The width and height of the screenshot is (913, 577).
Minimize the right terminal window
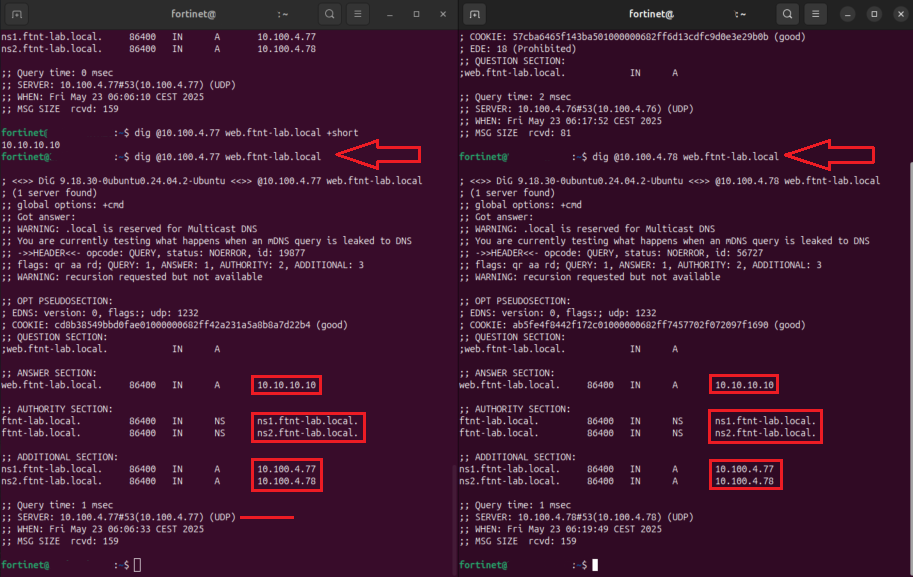pyautogui.click(x=847, y=14)
